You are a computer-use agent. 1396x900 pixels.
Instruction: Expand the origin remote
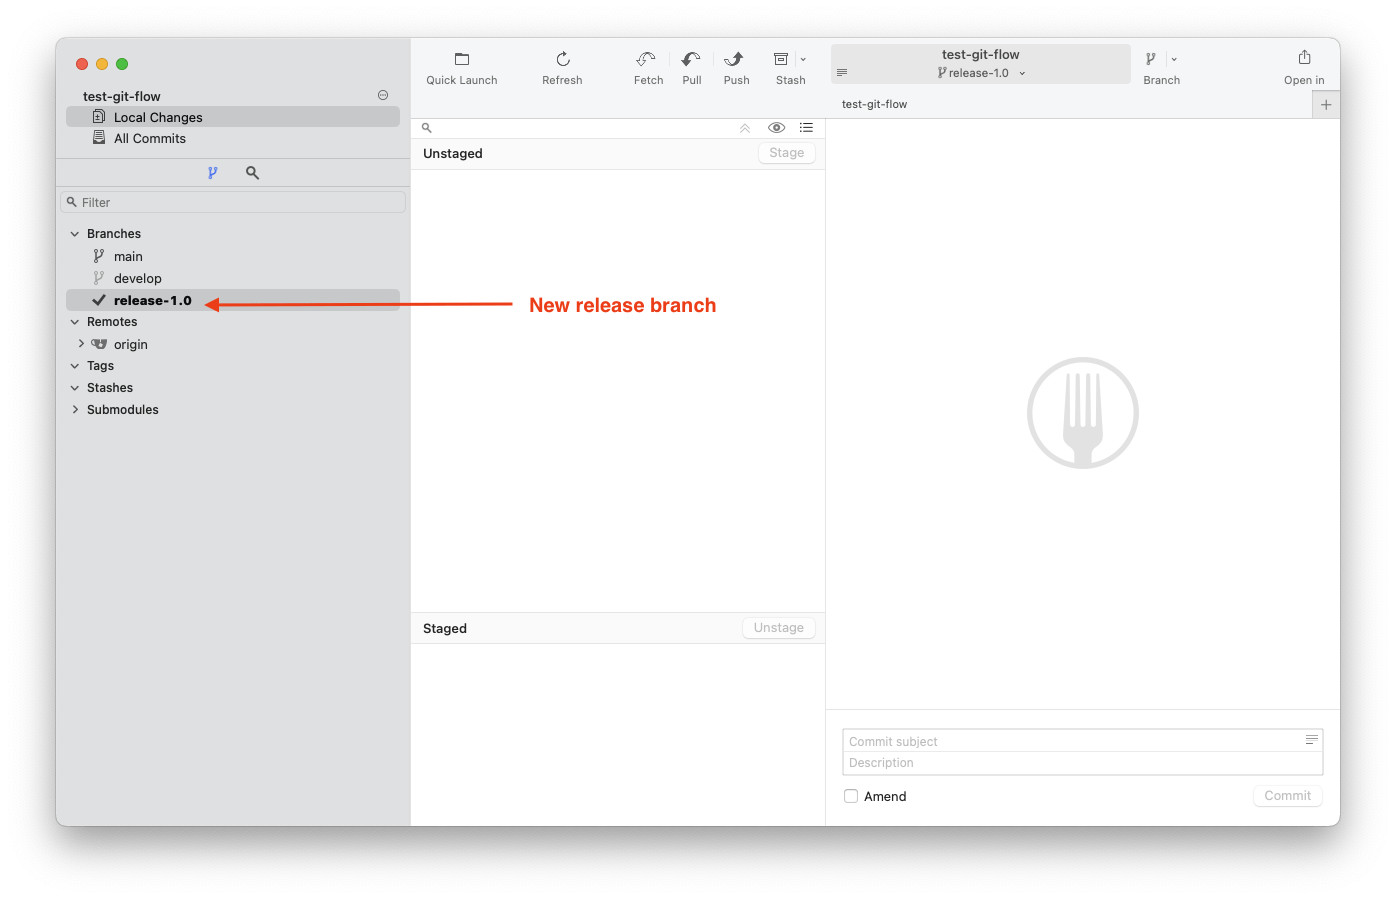(x=81, y=344)
